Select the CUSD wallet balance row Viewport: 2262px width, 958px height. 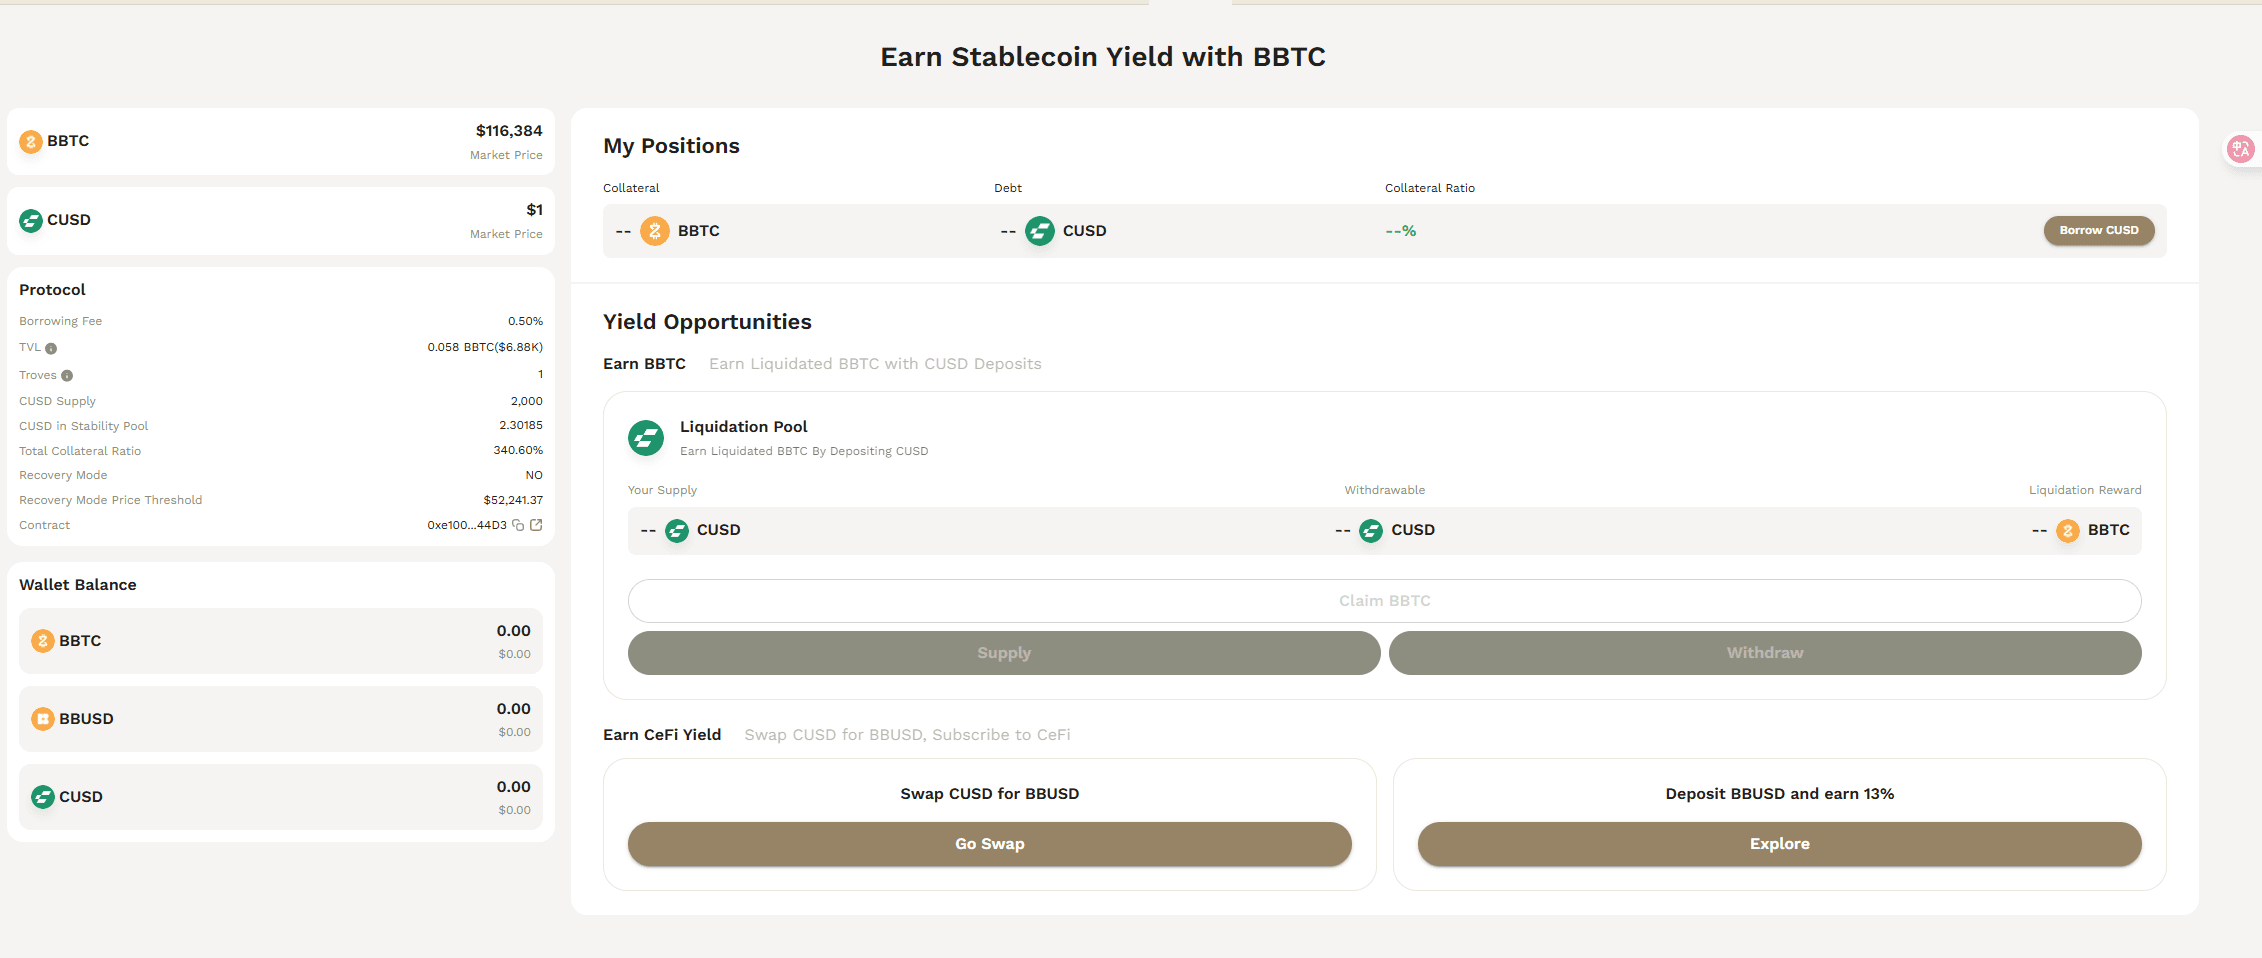281,797
